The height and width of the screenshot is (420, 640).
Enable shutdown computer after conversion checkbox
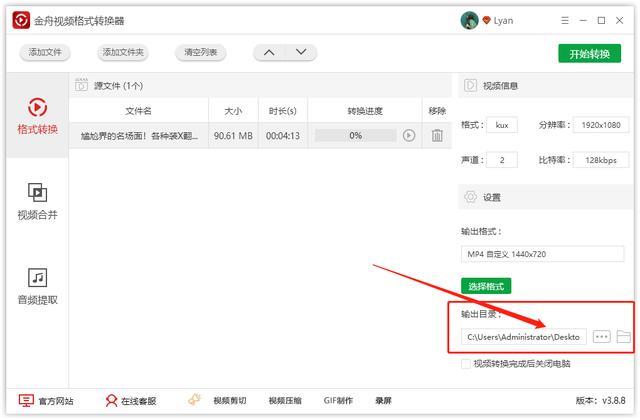(466, 364)
